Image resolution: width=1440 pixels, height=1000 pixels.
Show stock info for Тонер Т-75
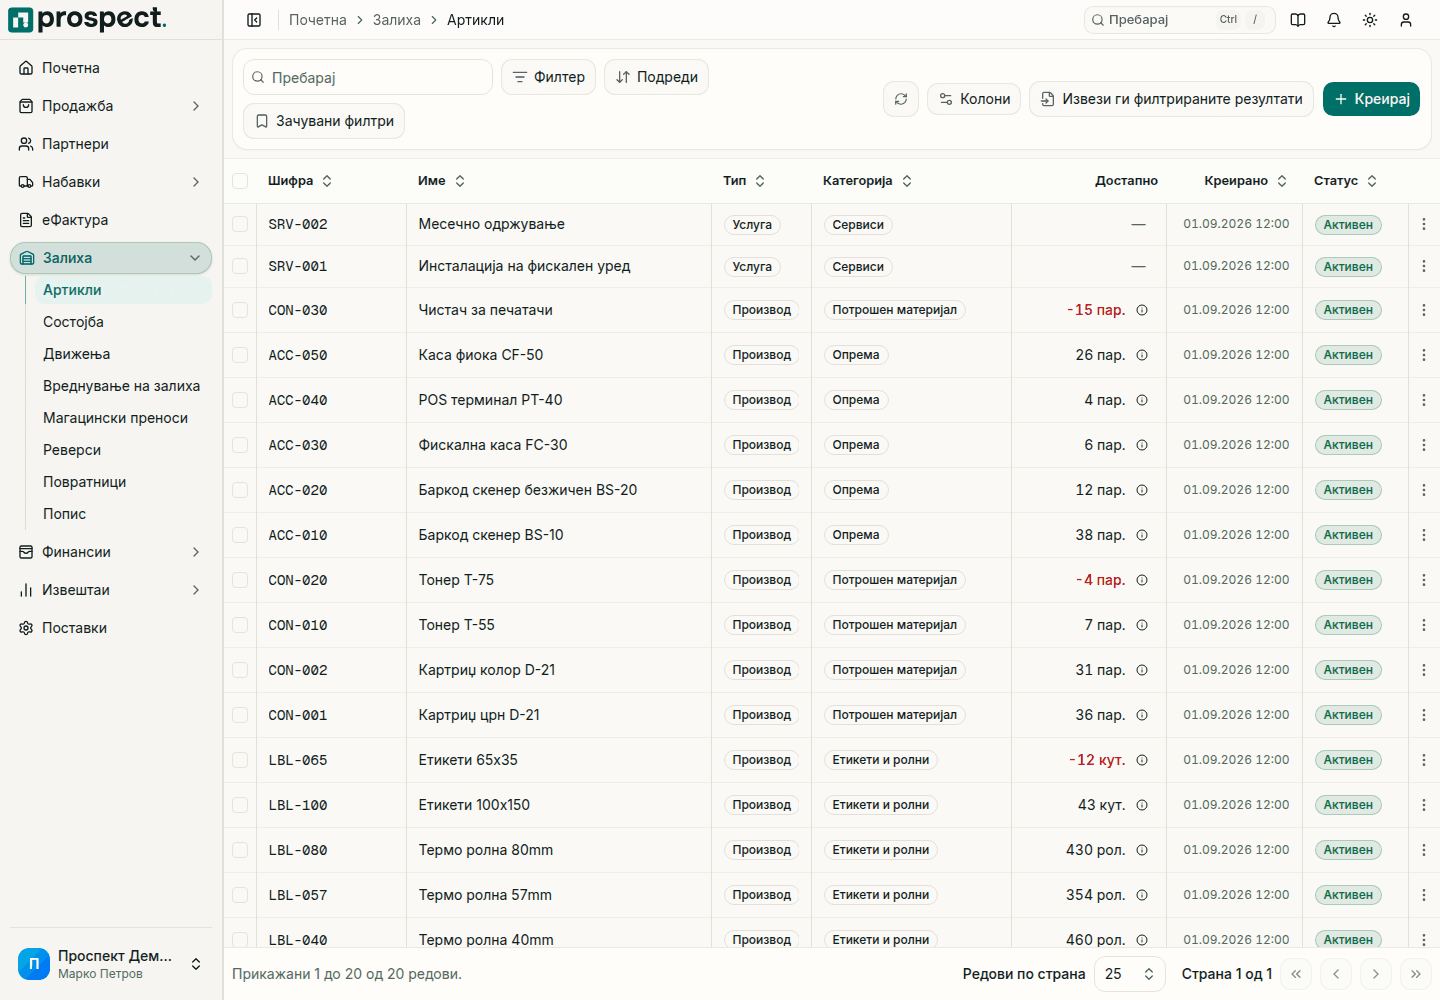click(1142, 580)
